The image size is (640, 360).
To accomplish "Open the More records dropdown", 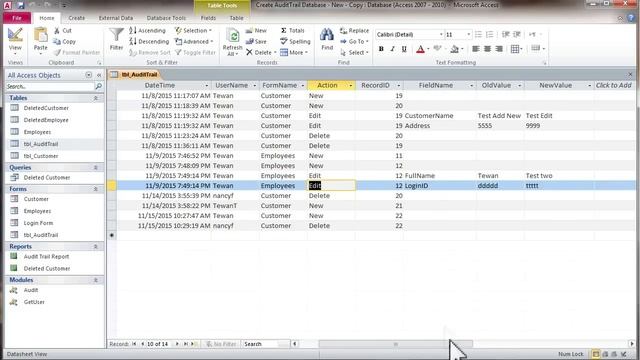I will tap(294, 53).
